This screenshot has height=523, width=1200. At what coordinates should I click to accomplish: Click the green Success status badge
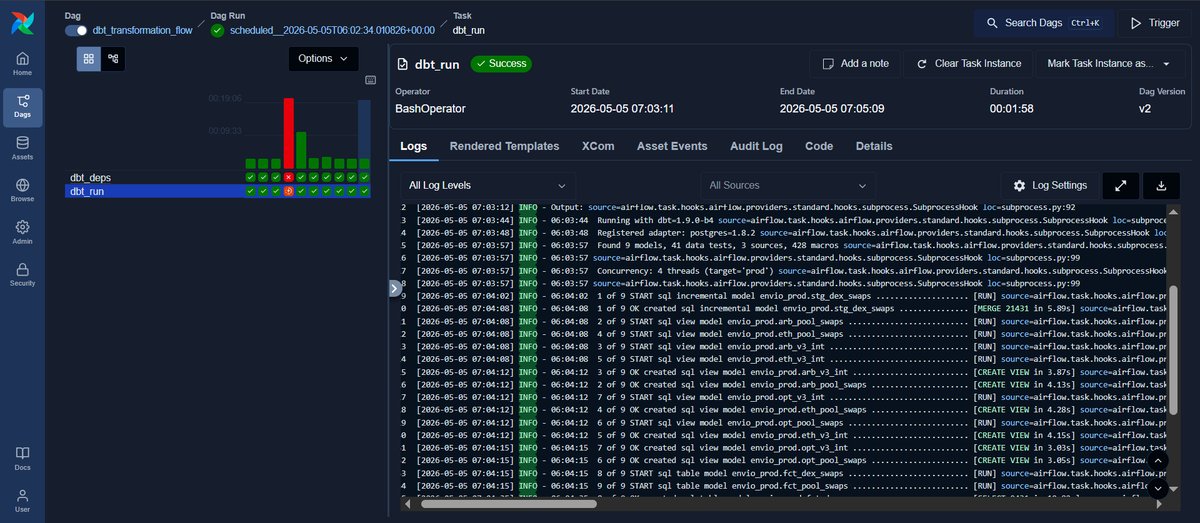click(501, 63)
